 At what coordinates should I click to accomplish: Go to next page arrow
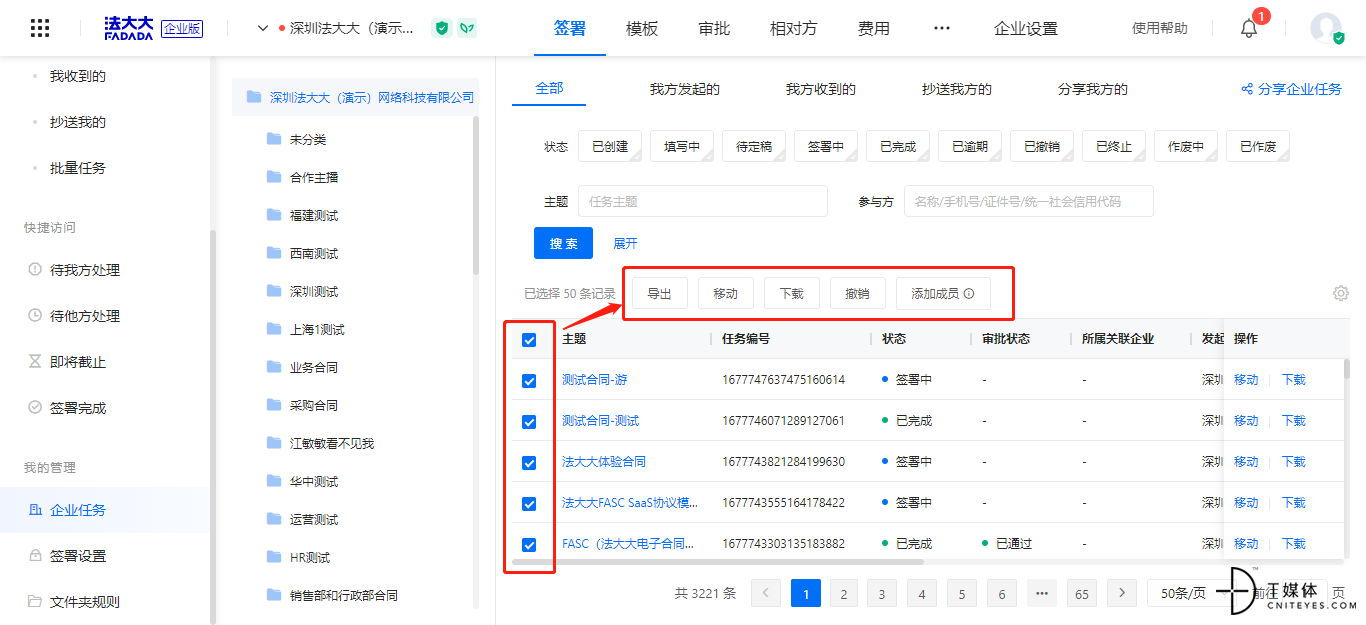[1122, 593]
